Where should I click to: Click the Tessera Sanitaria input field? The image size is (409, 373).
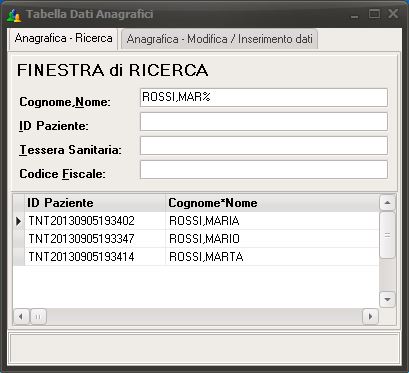[x=264, y=146]
